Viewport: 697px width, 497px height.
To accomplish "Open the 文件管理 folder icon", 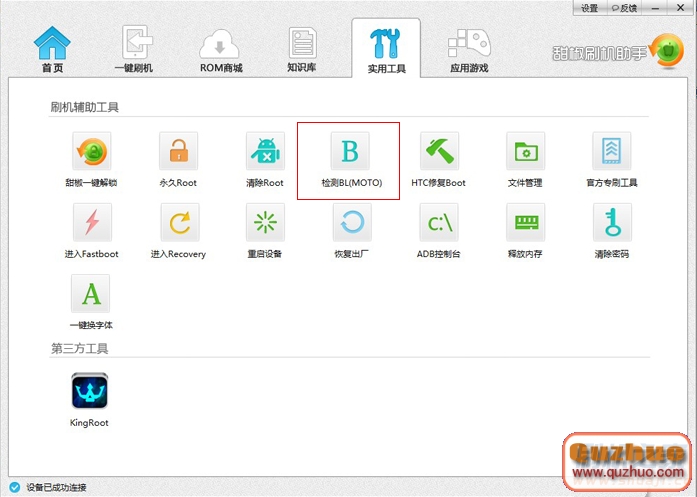I will pos(525,151).
